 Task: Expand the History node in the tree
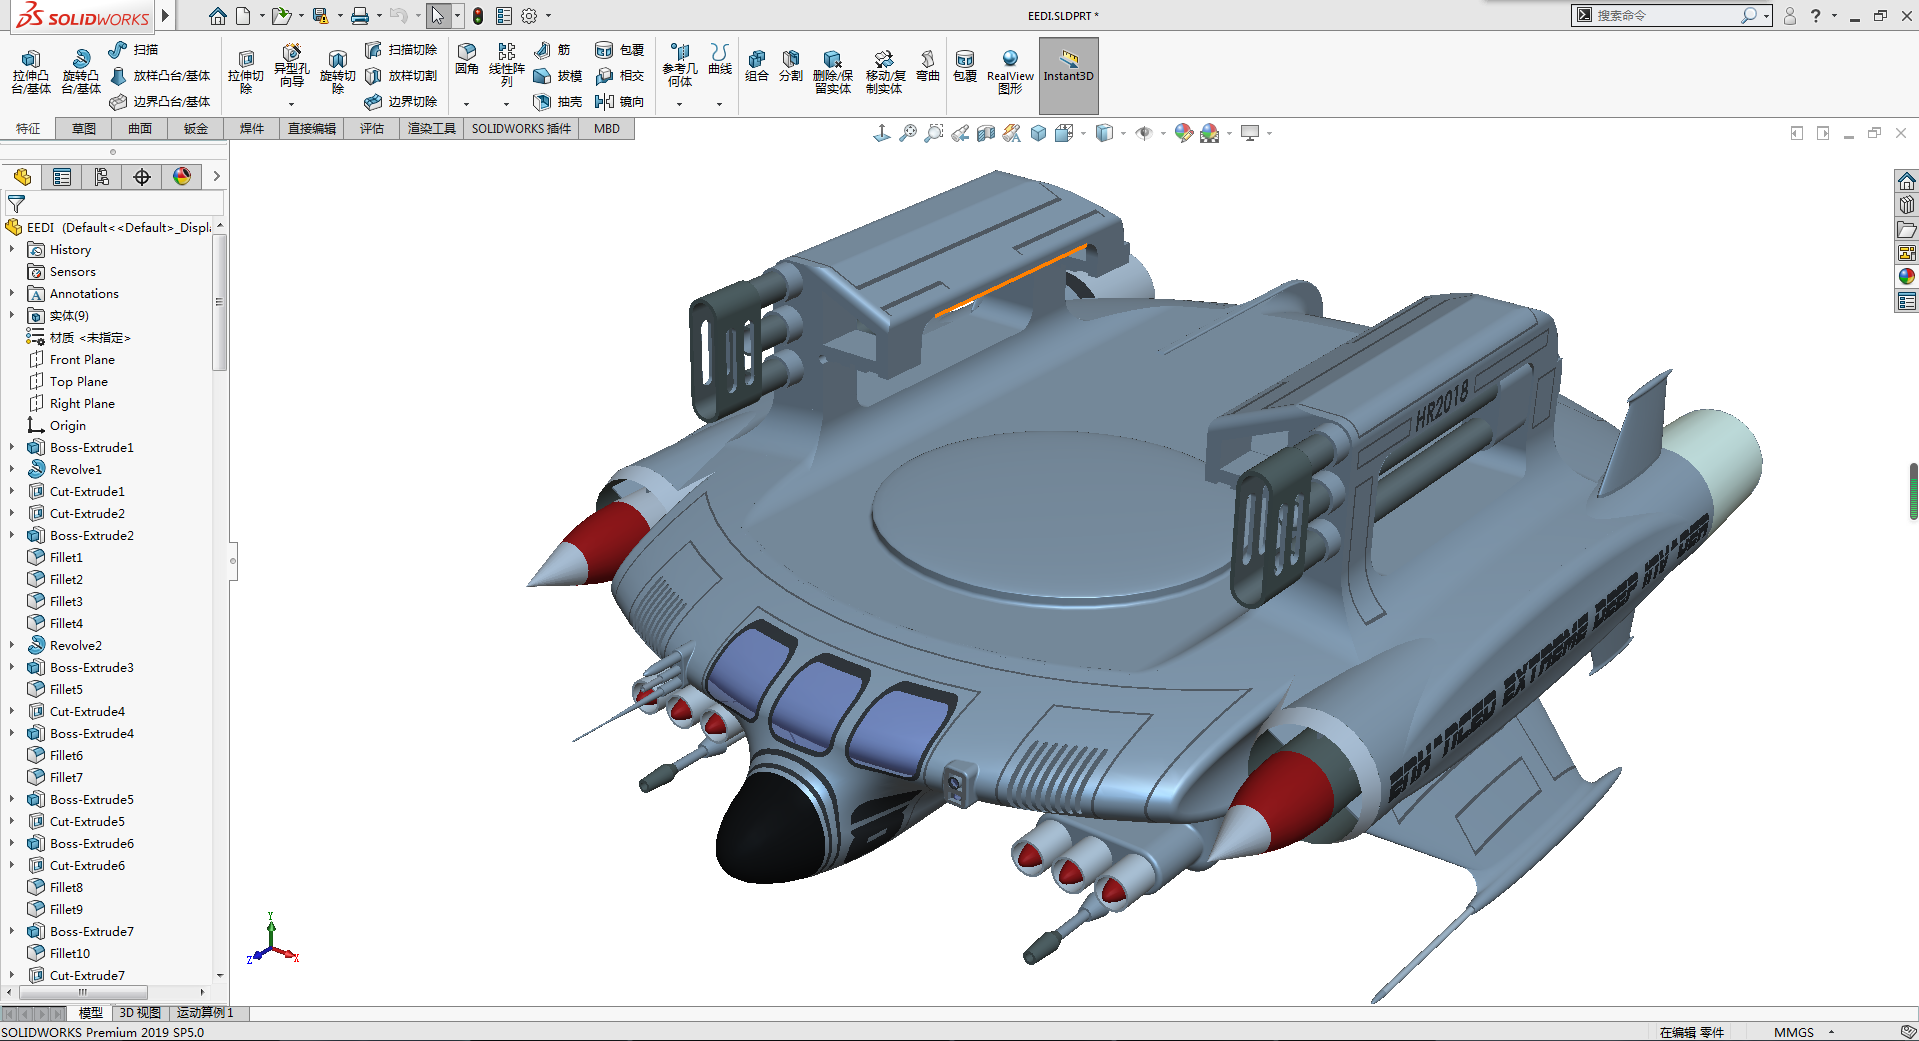[12, 250]
